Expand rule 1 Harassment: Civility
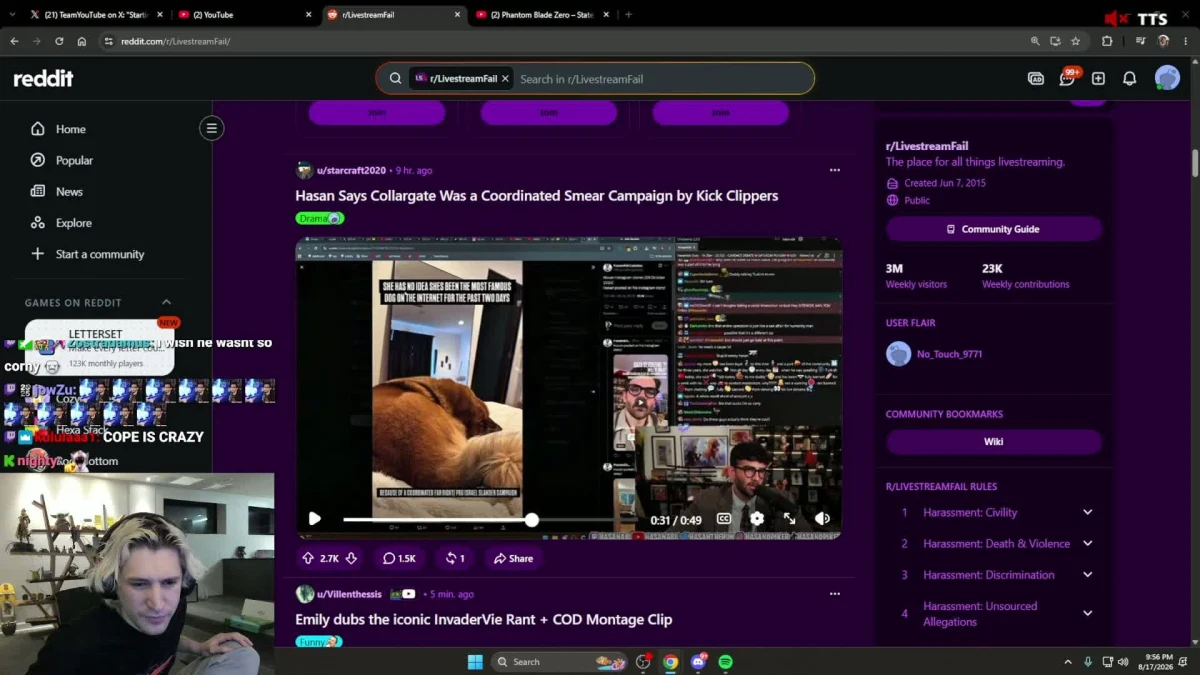 click(1087, 512)
